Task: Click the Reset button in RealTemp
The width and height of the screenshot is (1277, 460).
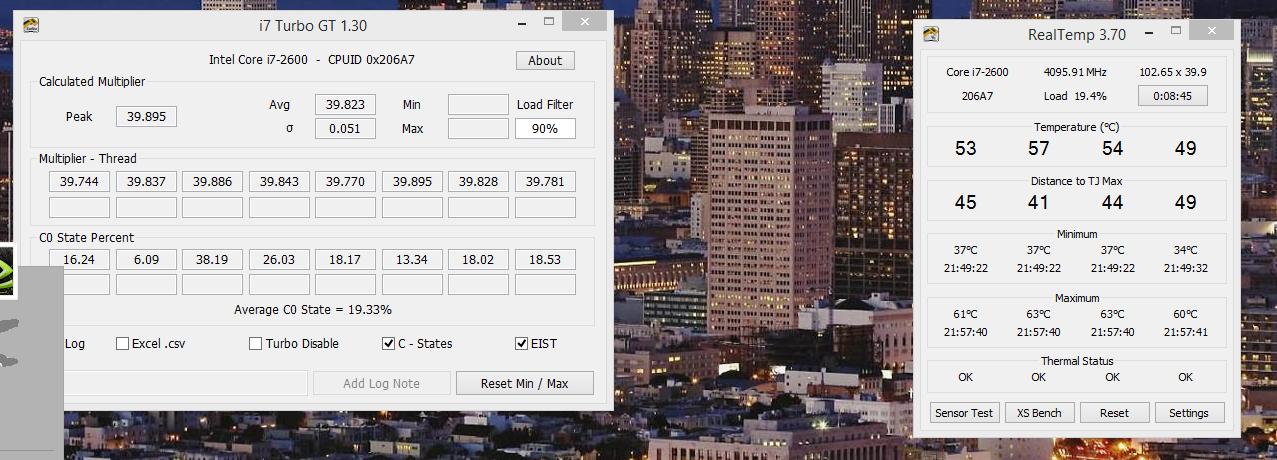Action: tap(1114, 412)
